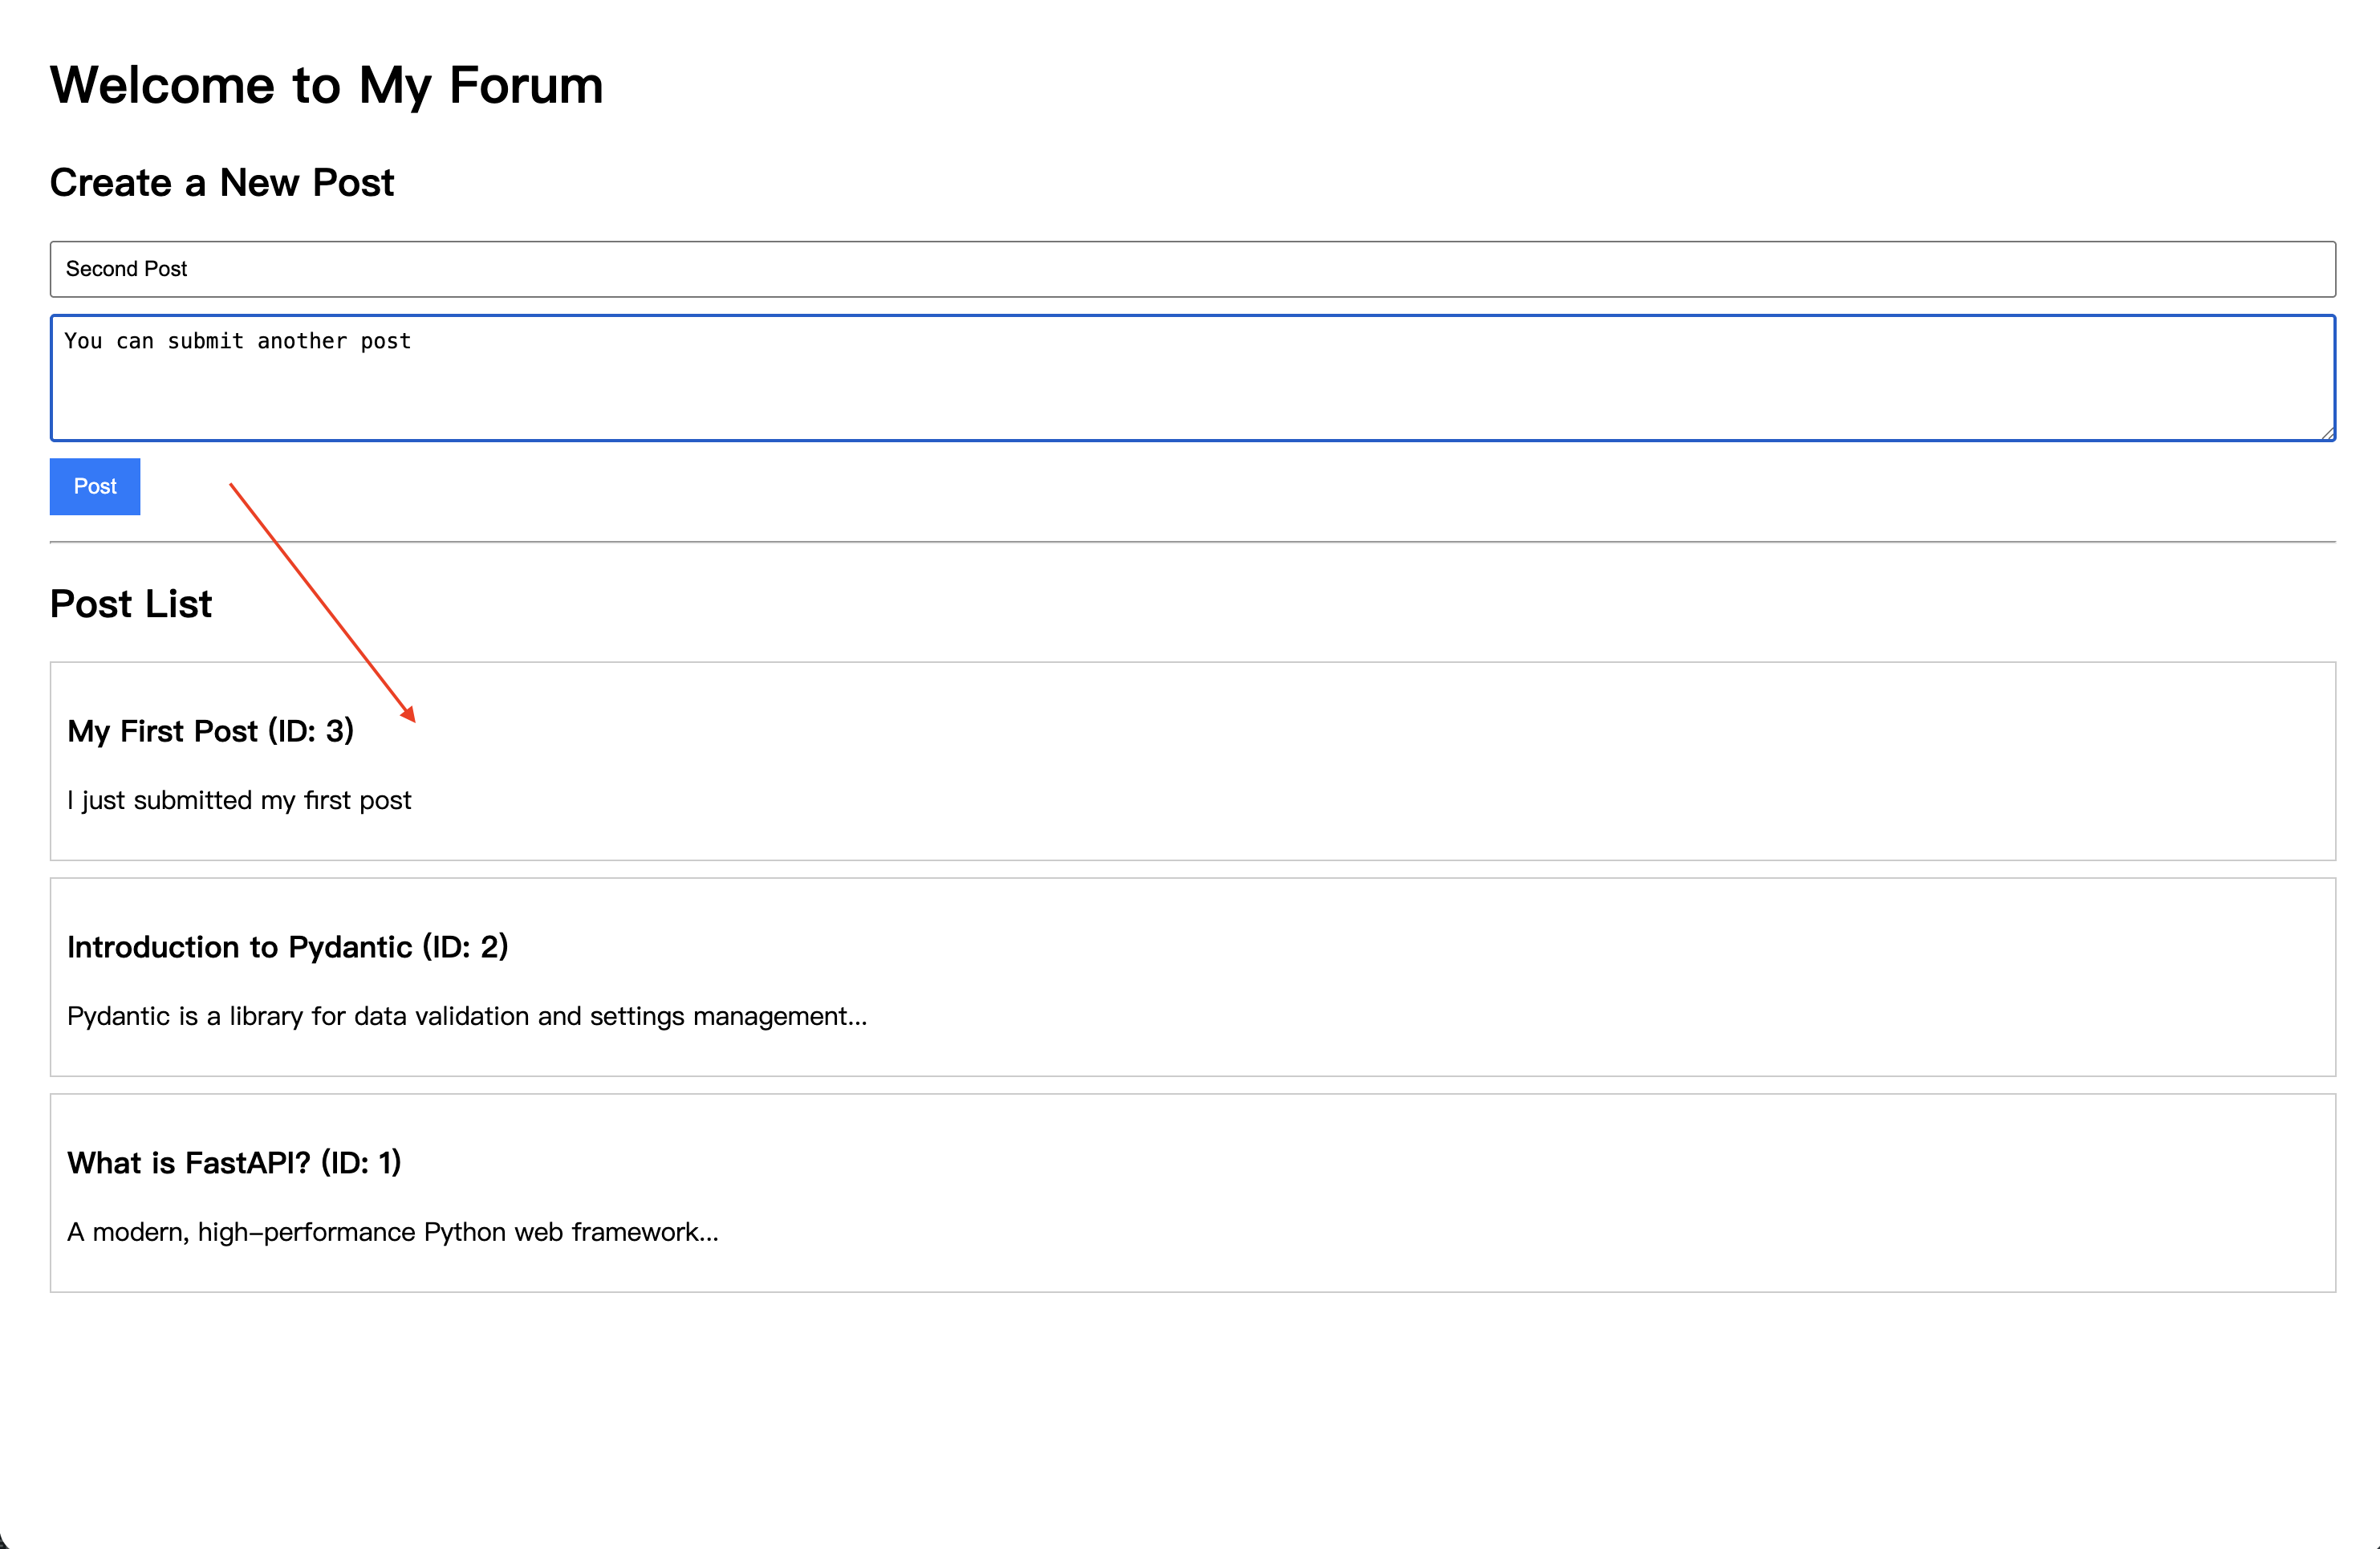Click the Welcome to My Forum heading

pos(326,85)
